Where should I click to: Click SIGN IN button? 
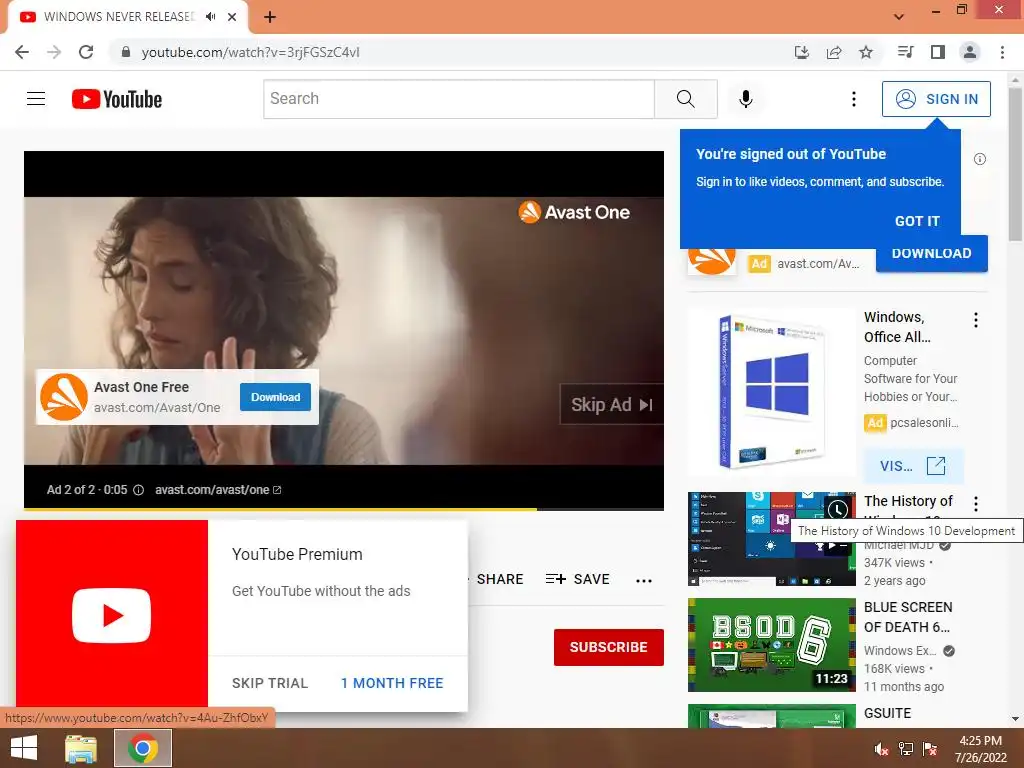click(936, 99)
